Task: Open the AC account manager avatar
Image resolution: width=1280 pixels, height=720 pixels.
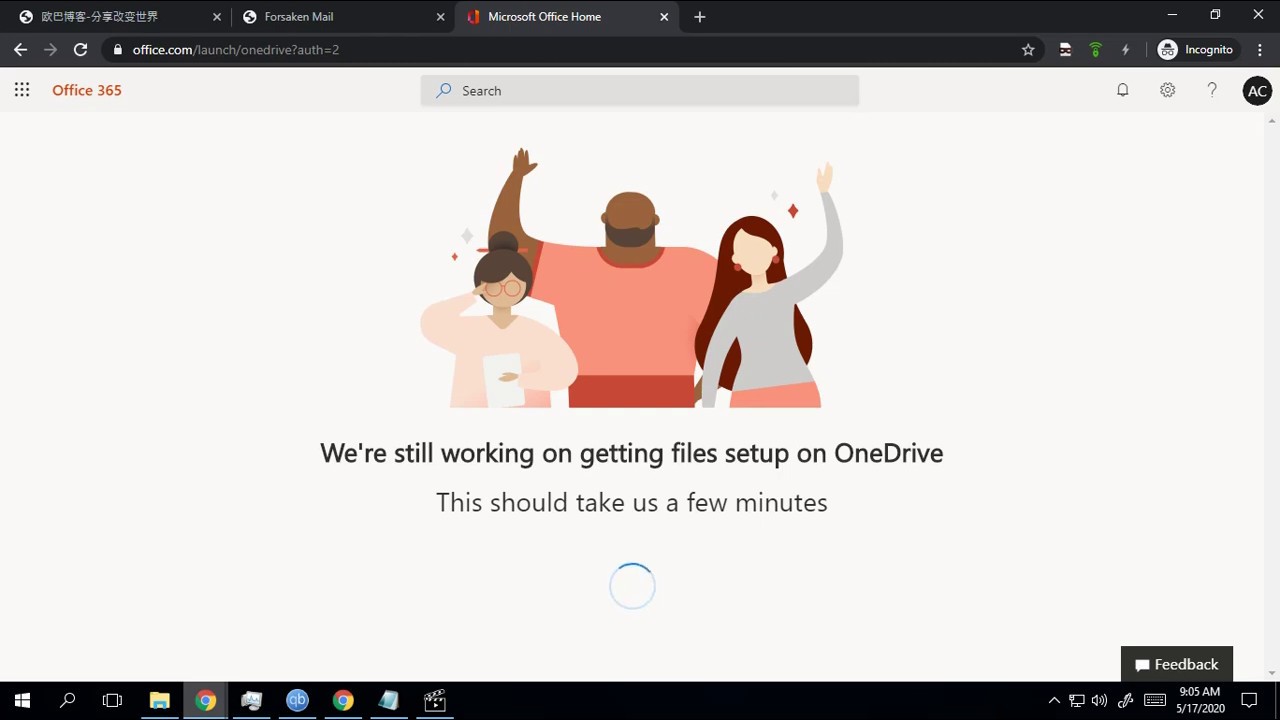Action: (x=1257, y=91)
